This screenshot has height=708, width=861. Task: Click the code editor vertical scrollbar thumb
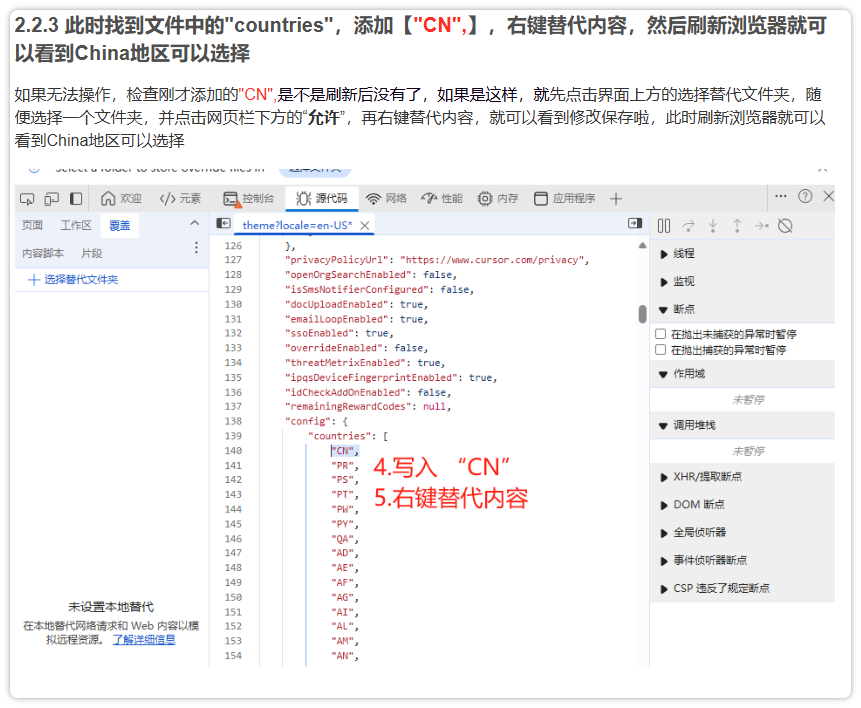coord(642,314)
